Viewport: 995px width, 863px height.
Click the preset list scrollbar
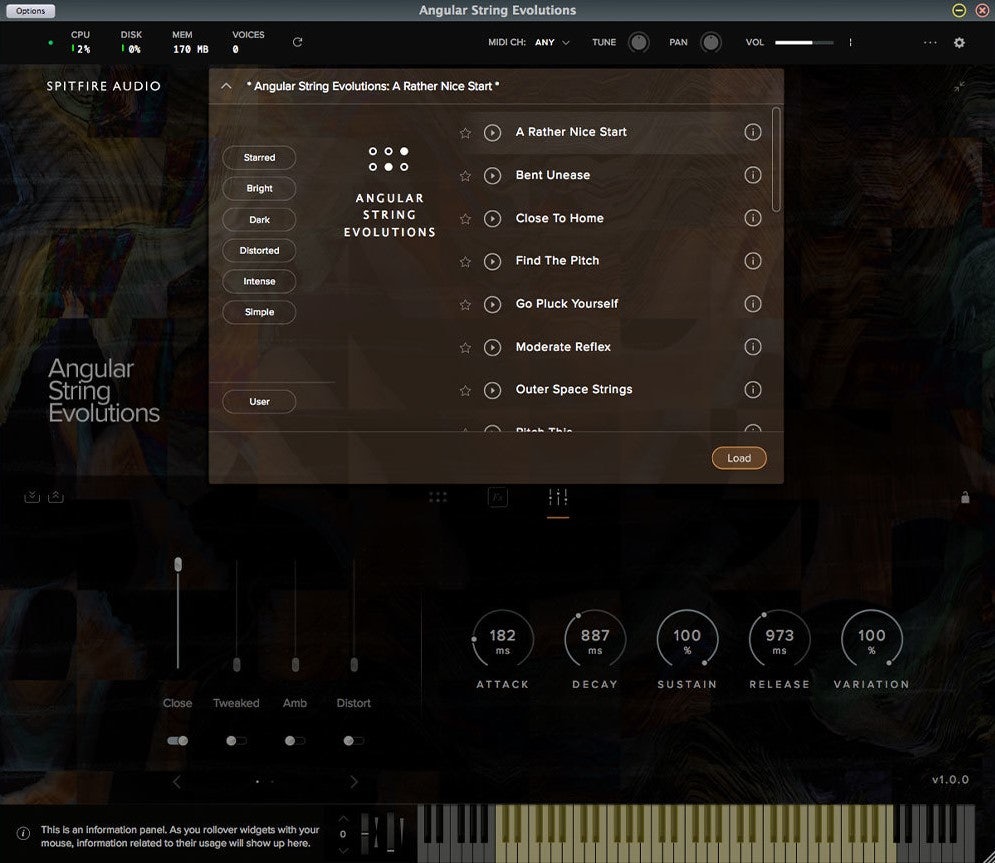775,160
